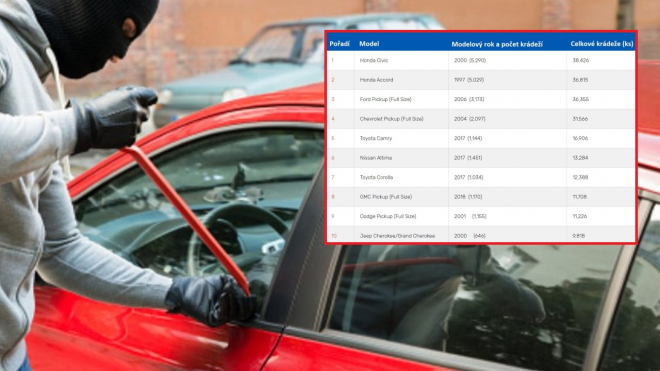
Task: Click the GMC Pickup (Full Size) entry
Action: tap(386, 197)
